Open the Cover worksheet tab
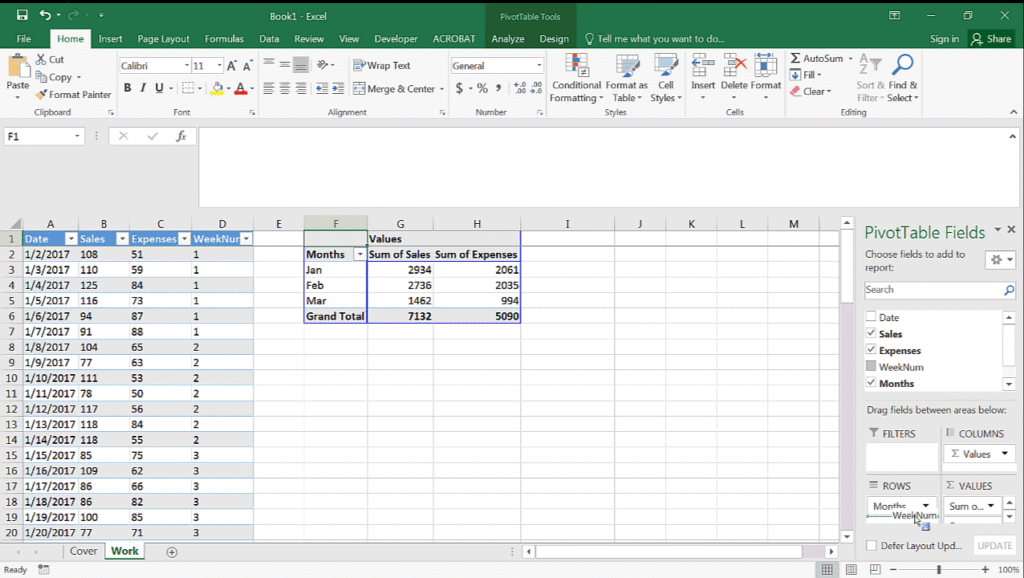The image size is (1024, 578). pyautogui.click(x=83, y=551)
